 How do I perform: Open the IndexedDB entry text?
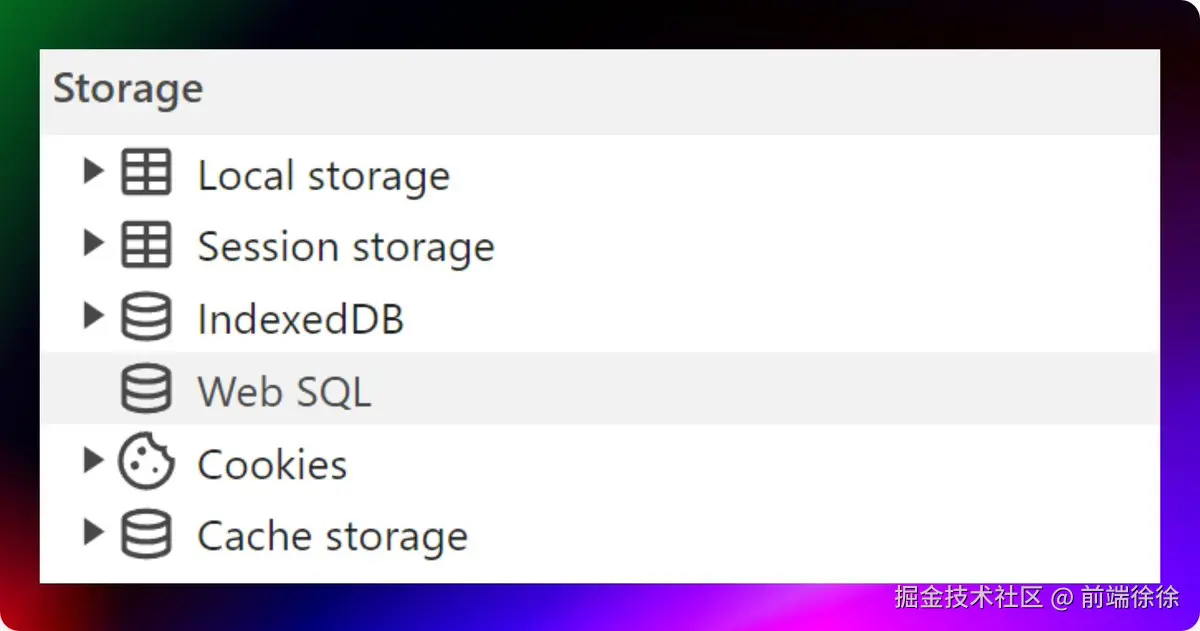[300, 319]
